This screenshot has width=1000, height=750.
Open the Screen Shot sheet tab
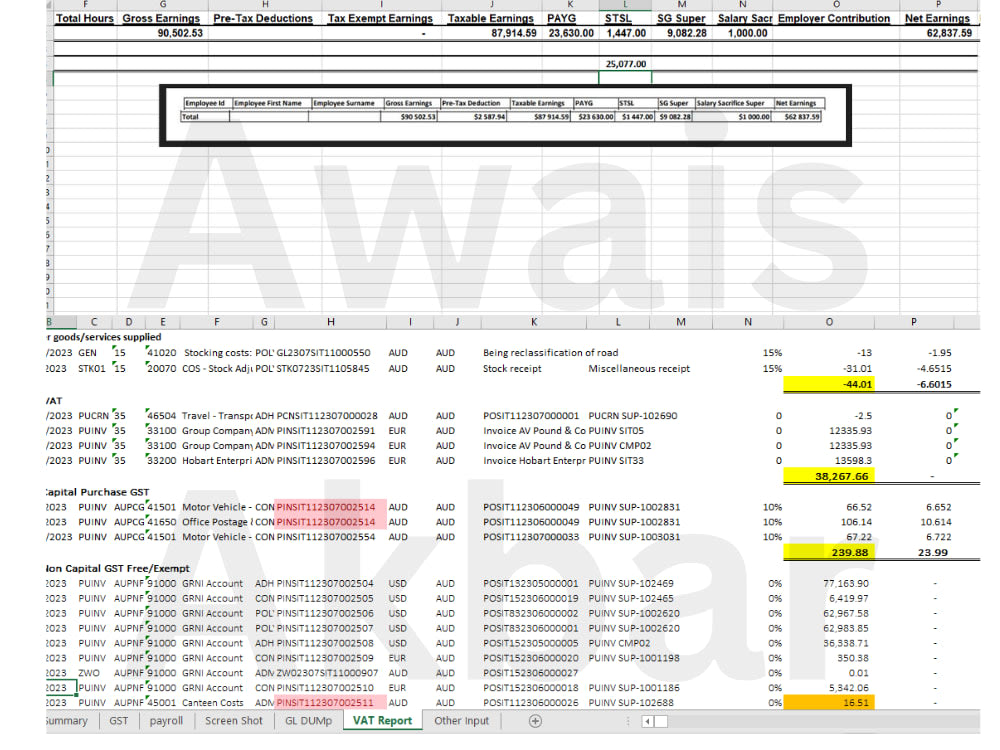233,721
